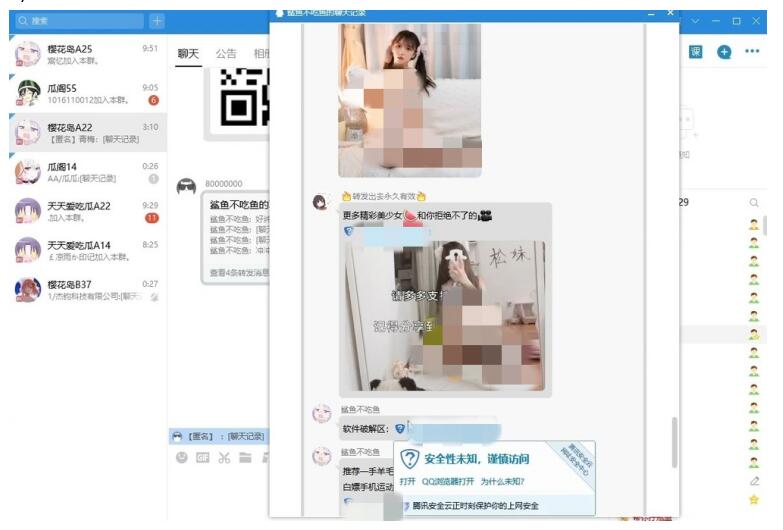
Task: Select 天天爱吃瓜A22 chat in list
Action: coord(80,211)
